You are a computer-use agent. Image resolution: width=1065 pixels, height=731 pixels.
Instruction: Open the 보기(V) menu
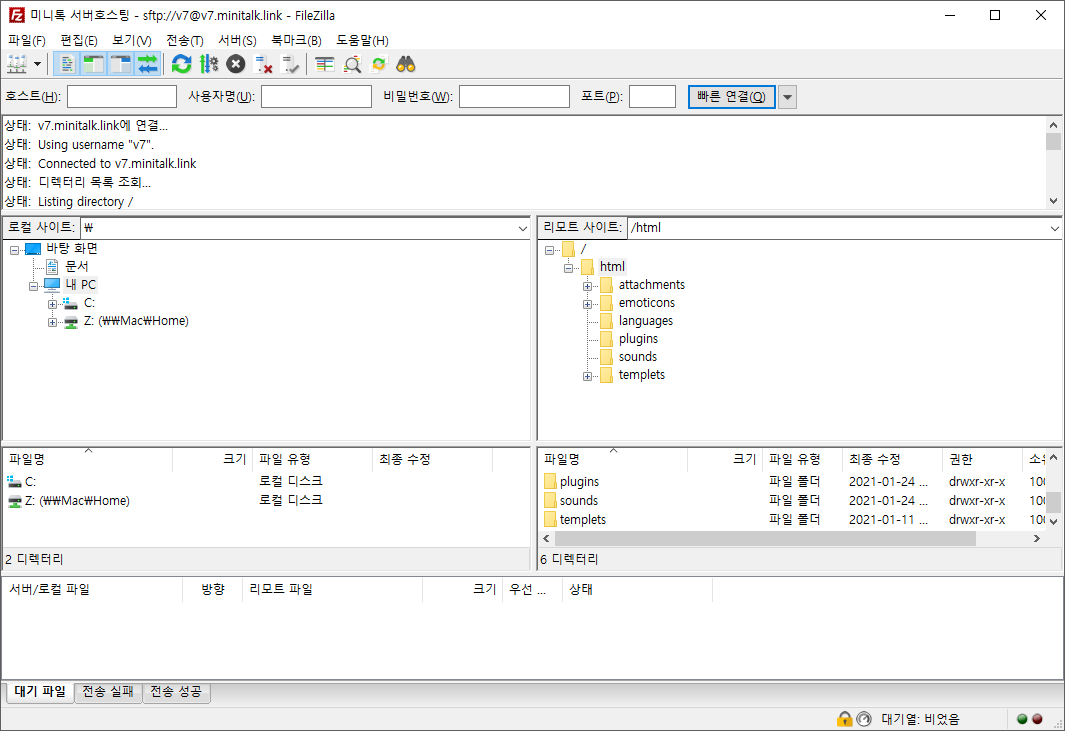point(132,41)
